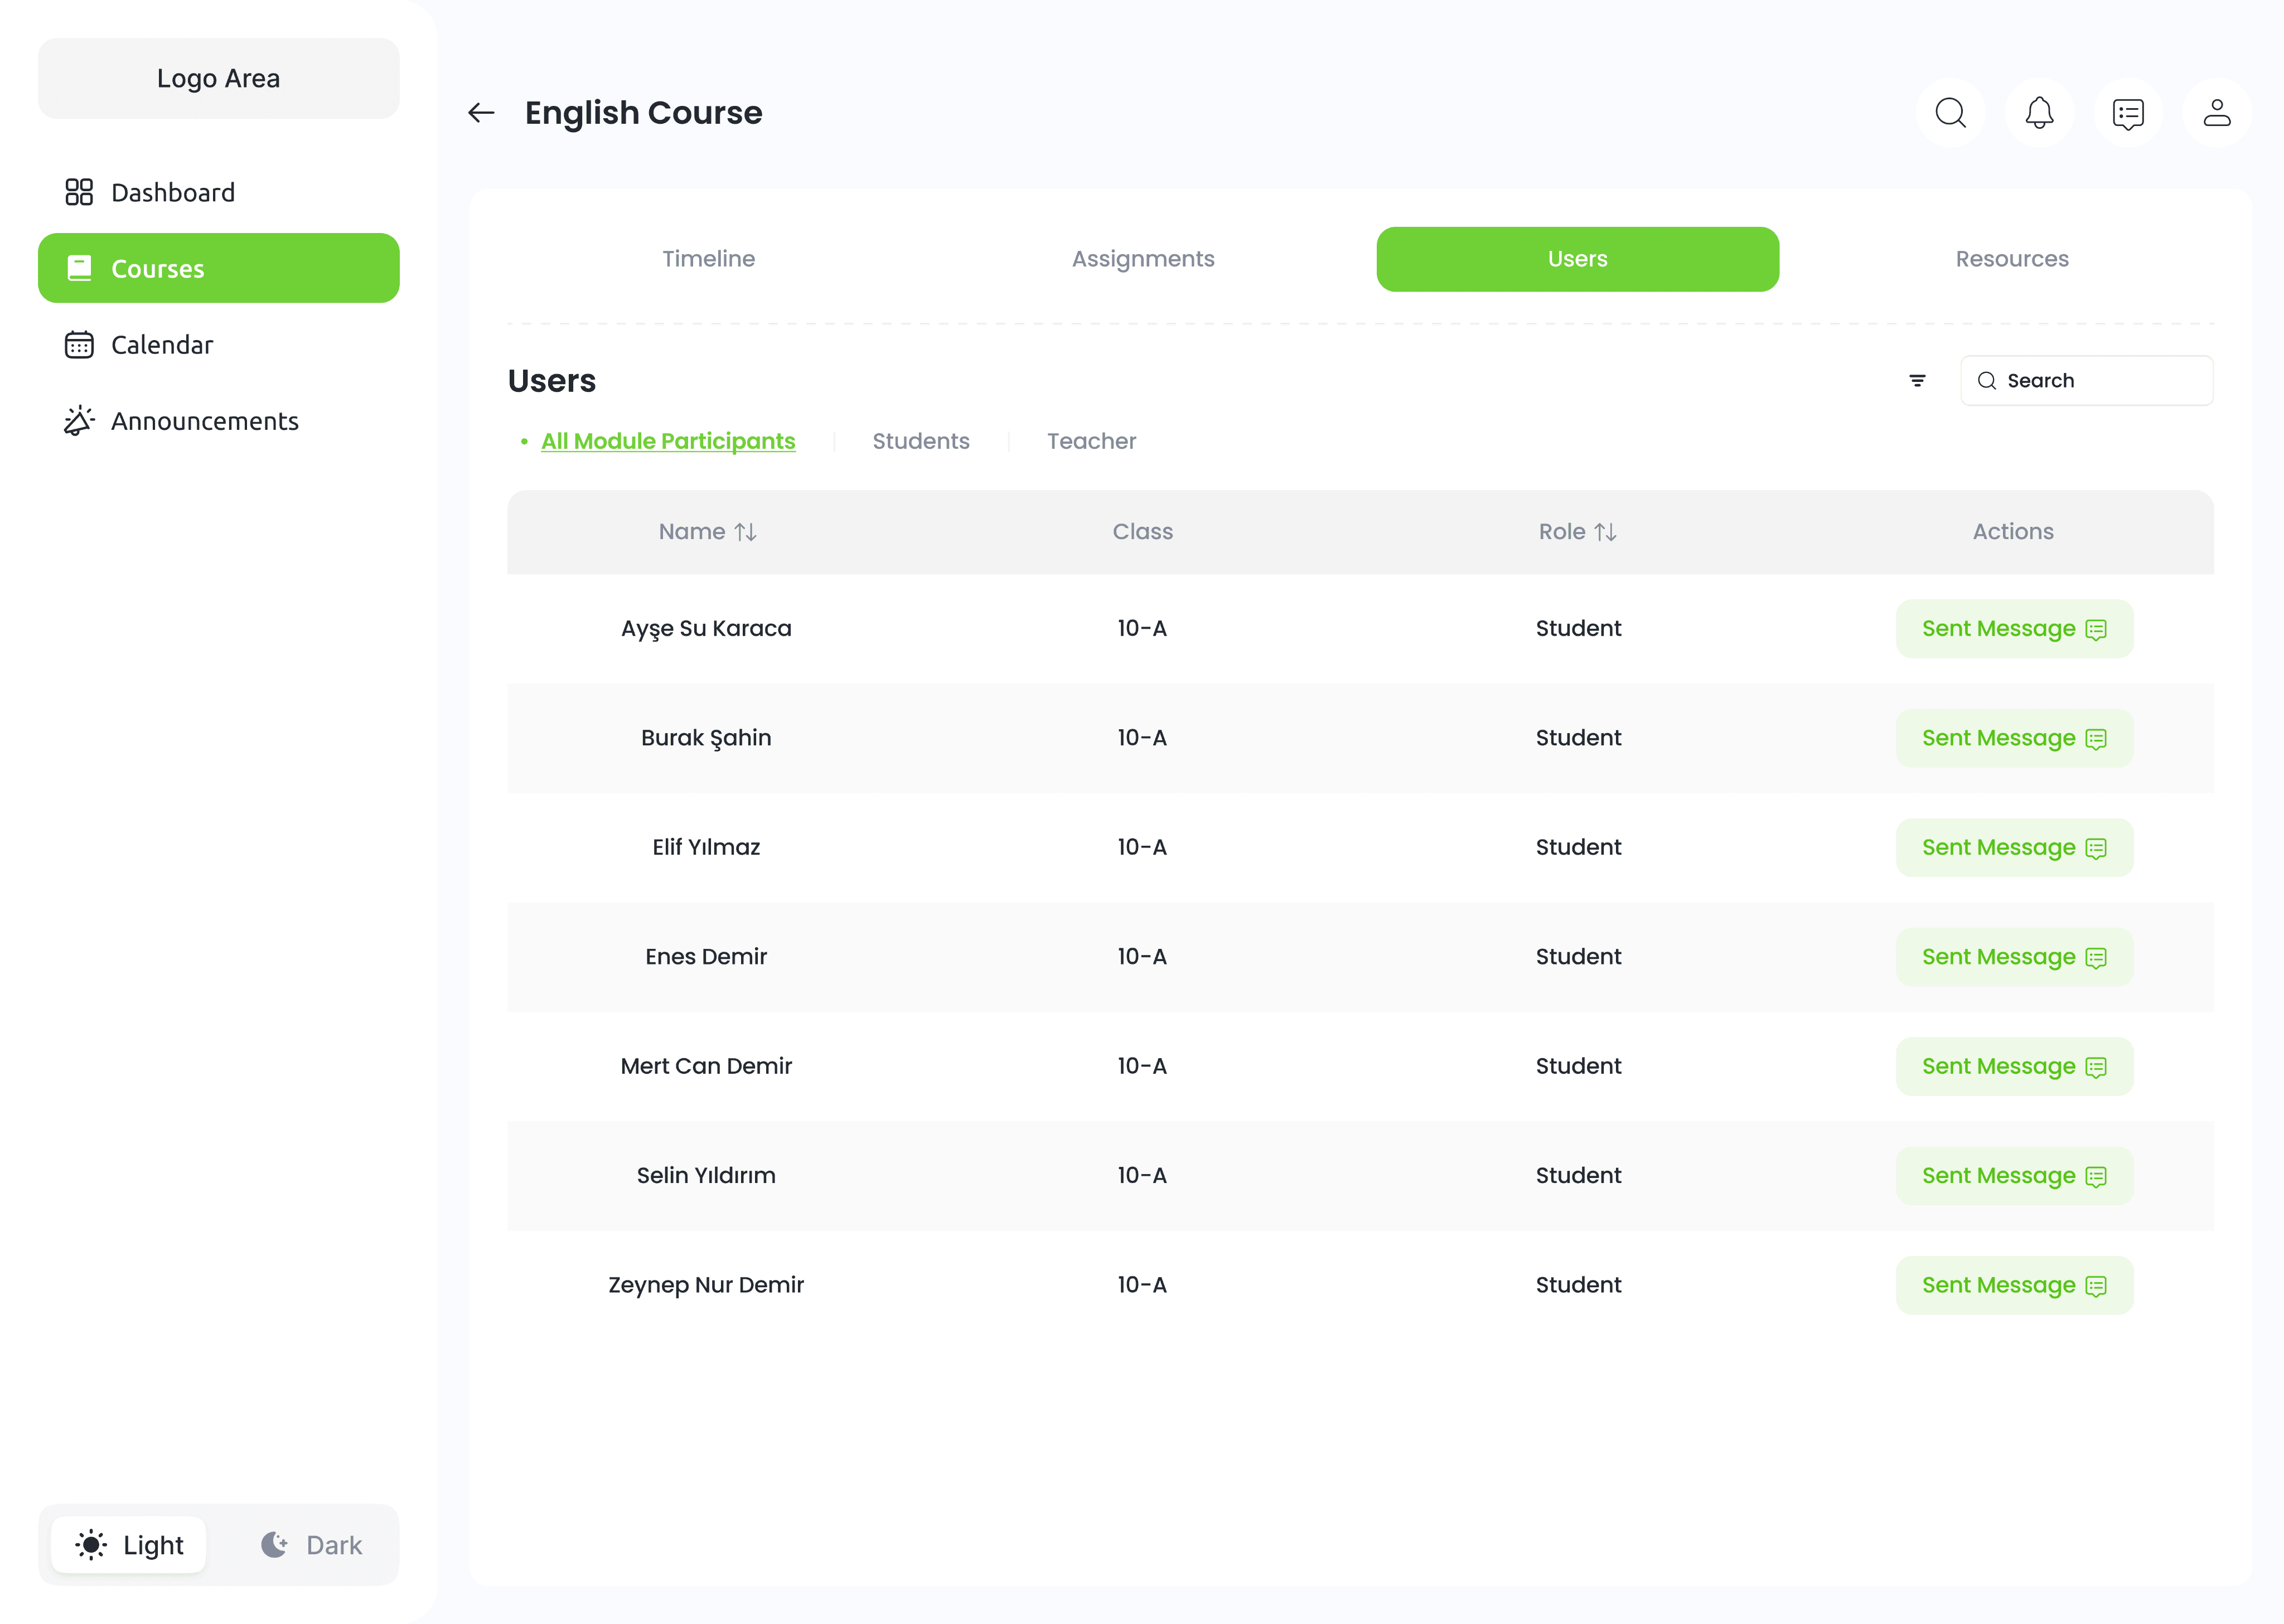Go to Calendar in the sidebar

(x=162, y=345)
